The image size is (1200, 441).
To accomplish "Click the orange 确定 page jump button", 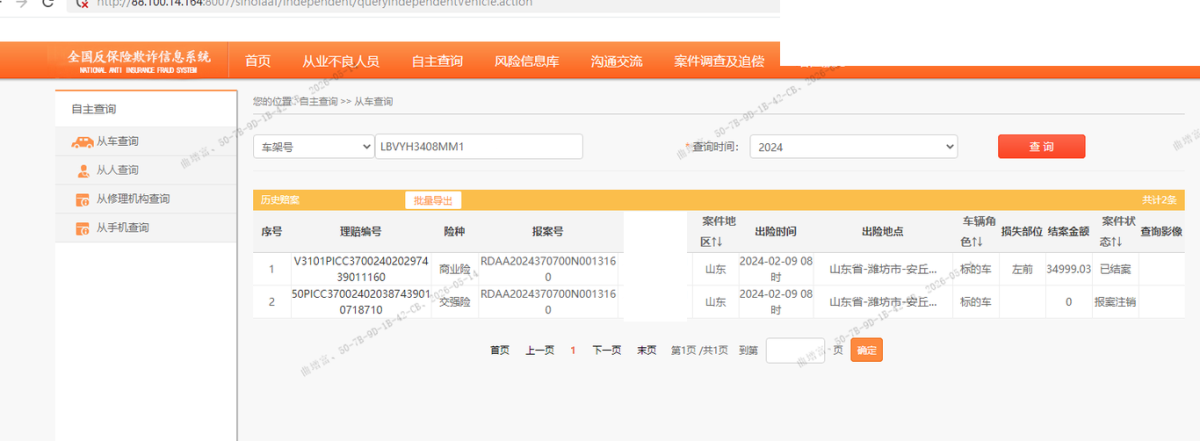I will [866, 350].
